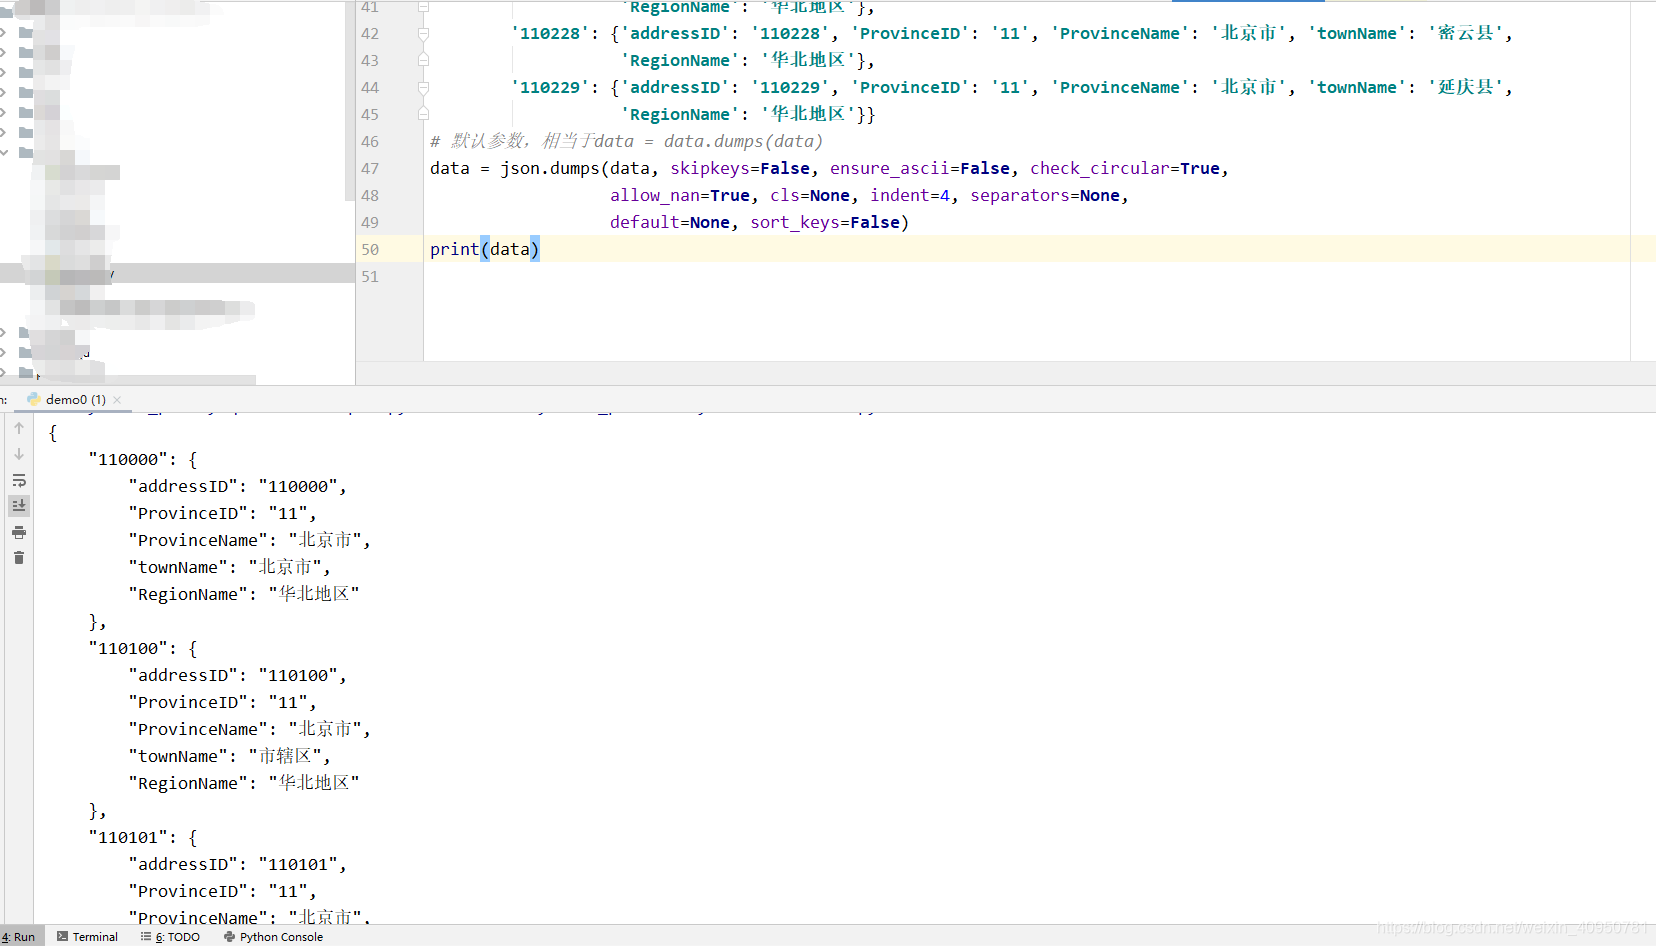The width and height of the screenshot is (1656, 946).
Task: Collapse the expanded folder in project tree
Action: click(x=4, y=153)
